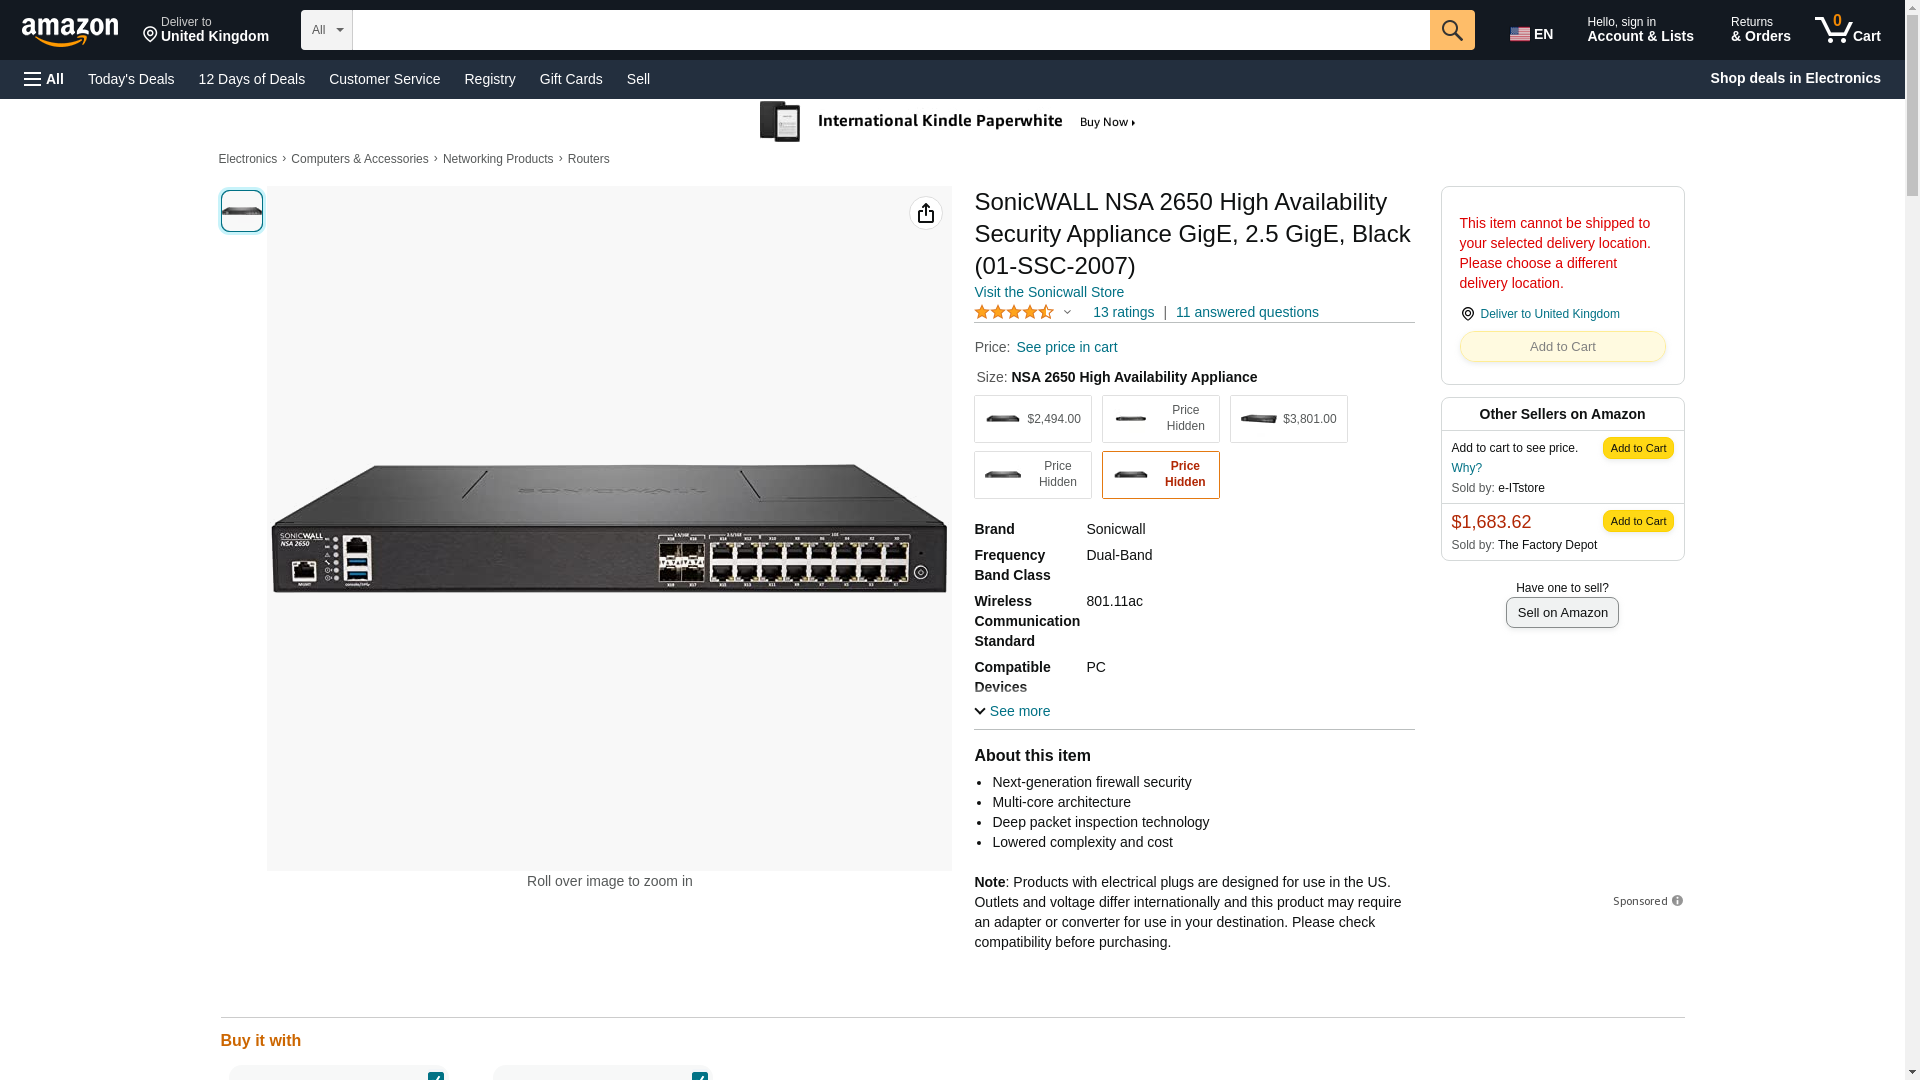Click the star rating display
Image resolution: width=1920 pixels, height=1080 pixels.
coord(1013,312)
